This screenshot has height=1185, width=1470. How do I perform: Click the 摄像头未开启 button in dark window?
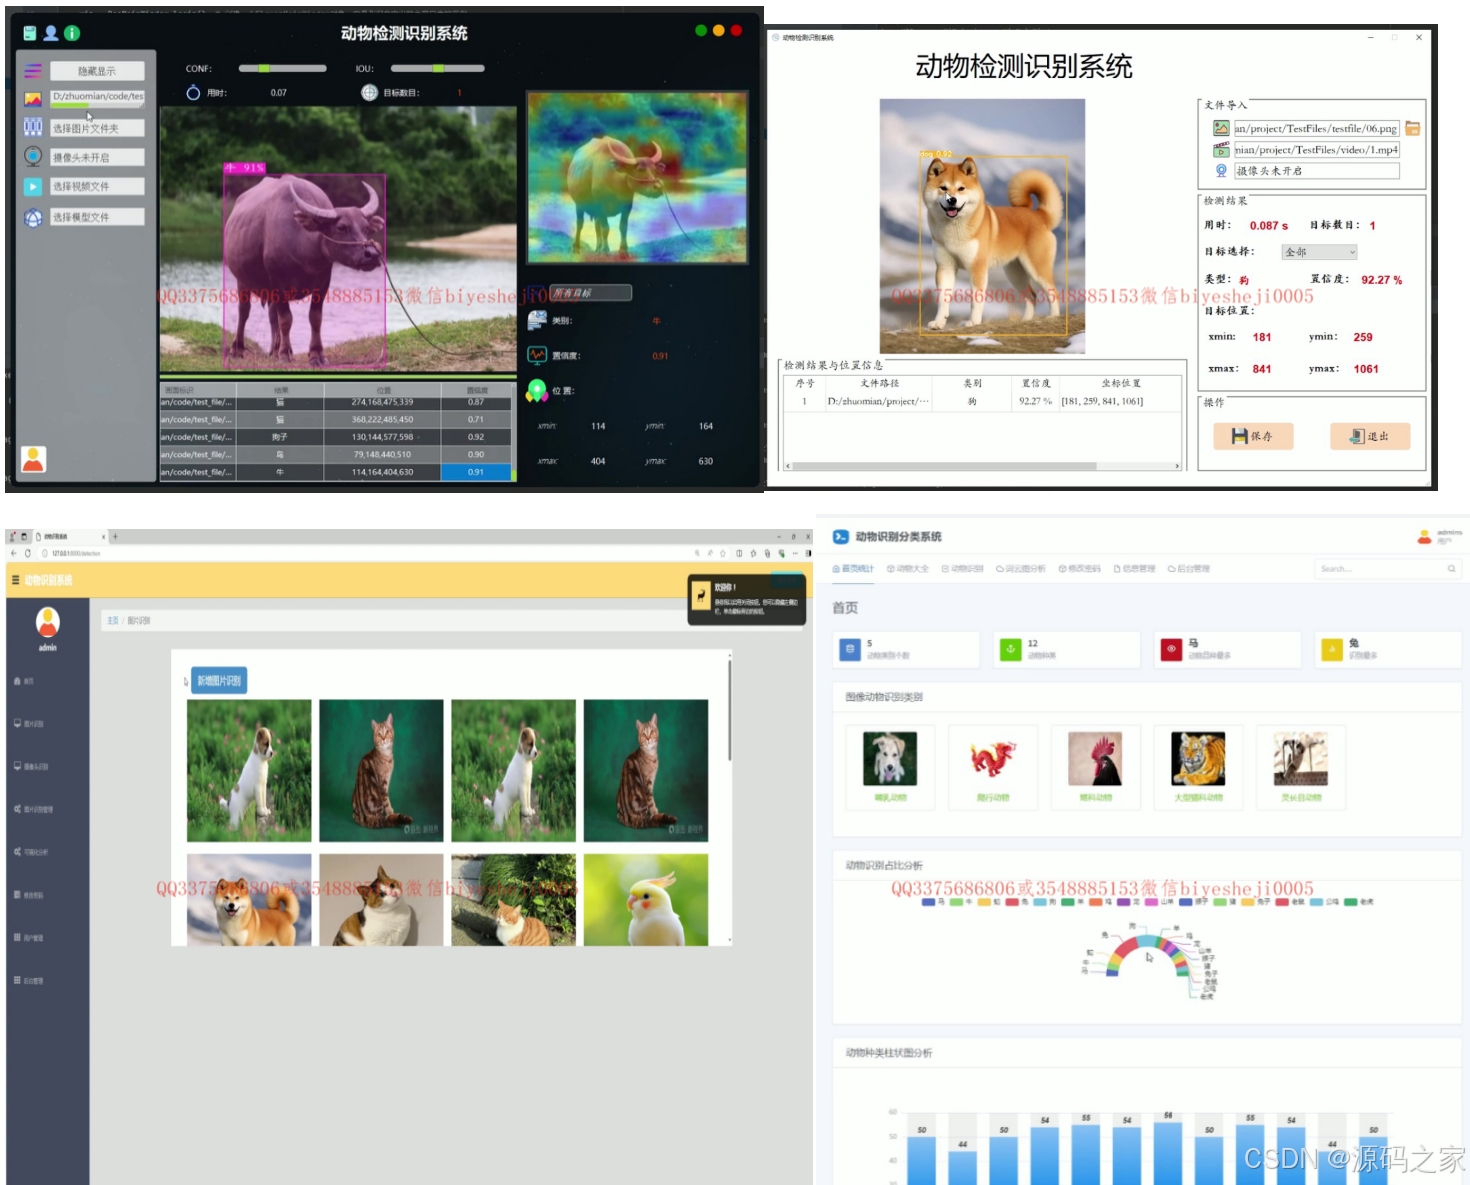coord(97,157)
